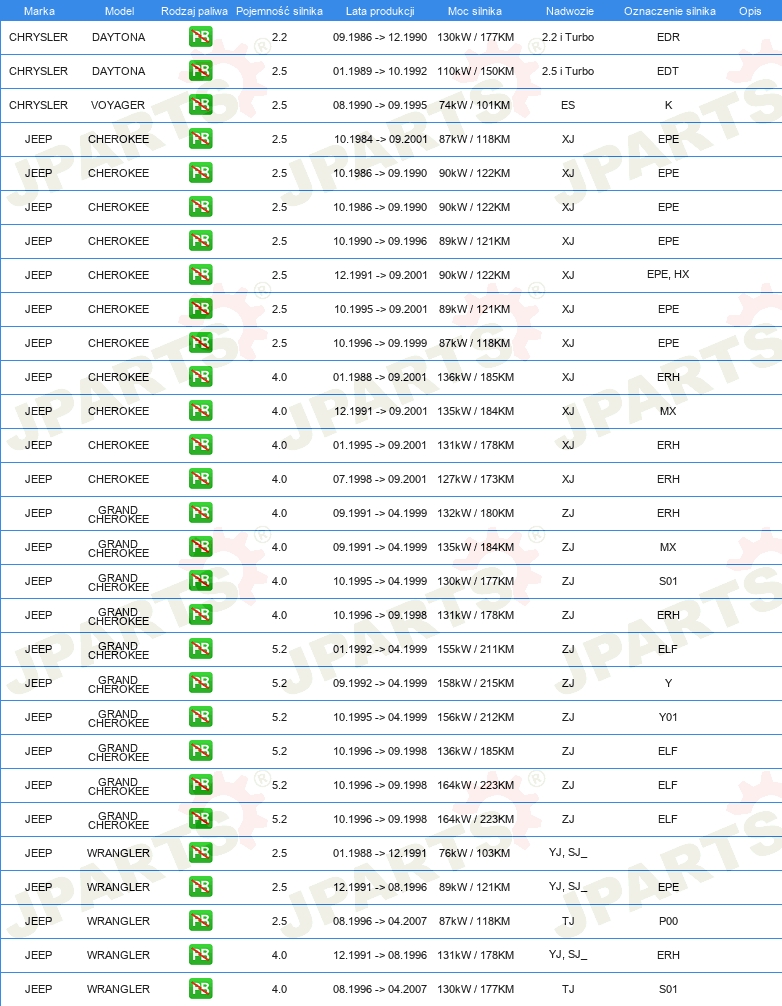Click the Lata produkcji column header
The image size is (782, 1006).
pos(380,11)
